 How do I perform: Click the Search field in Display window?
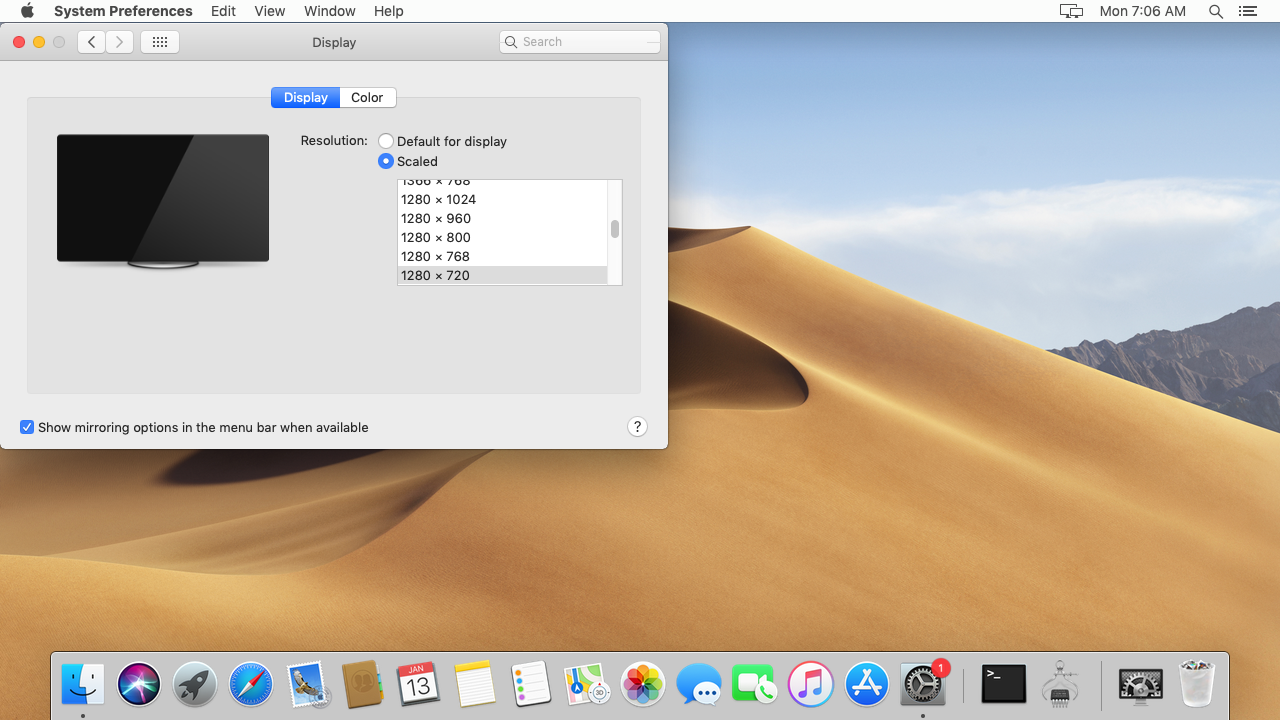580,42
